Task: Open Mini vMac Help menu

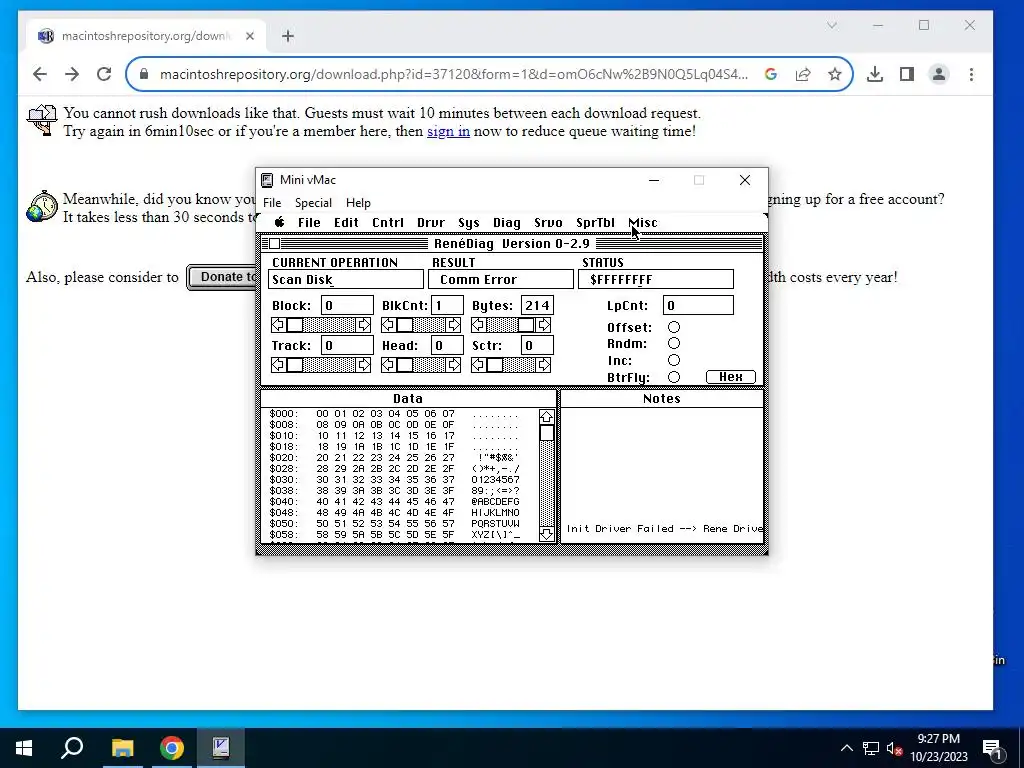Action: click(x=358, y=202)
